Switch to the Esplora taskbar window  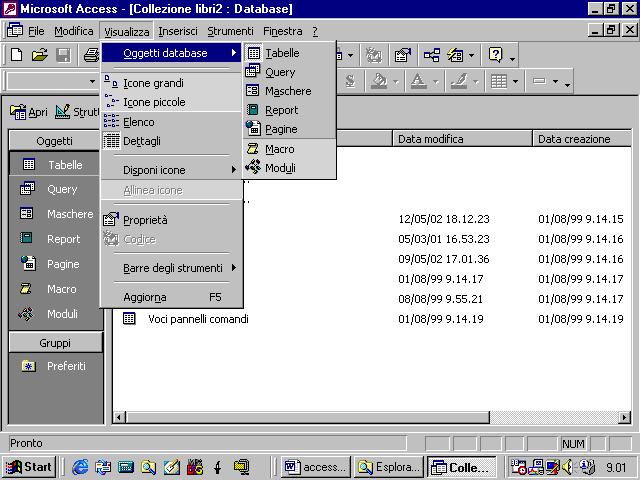pyautogui.click(x=388, y=467)
